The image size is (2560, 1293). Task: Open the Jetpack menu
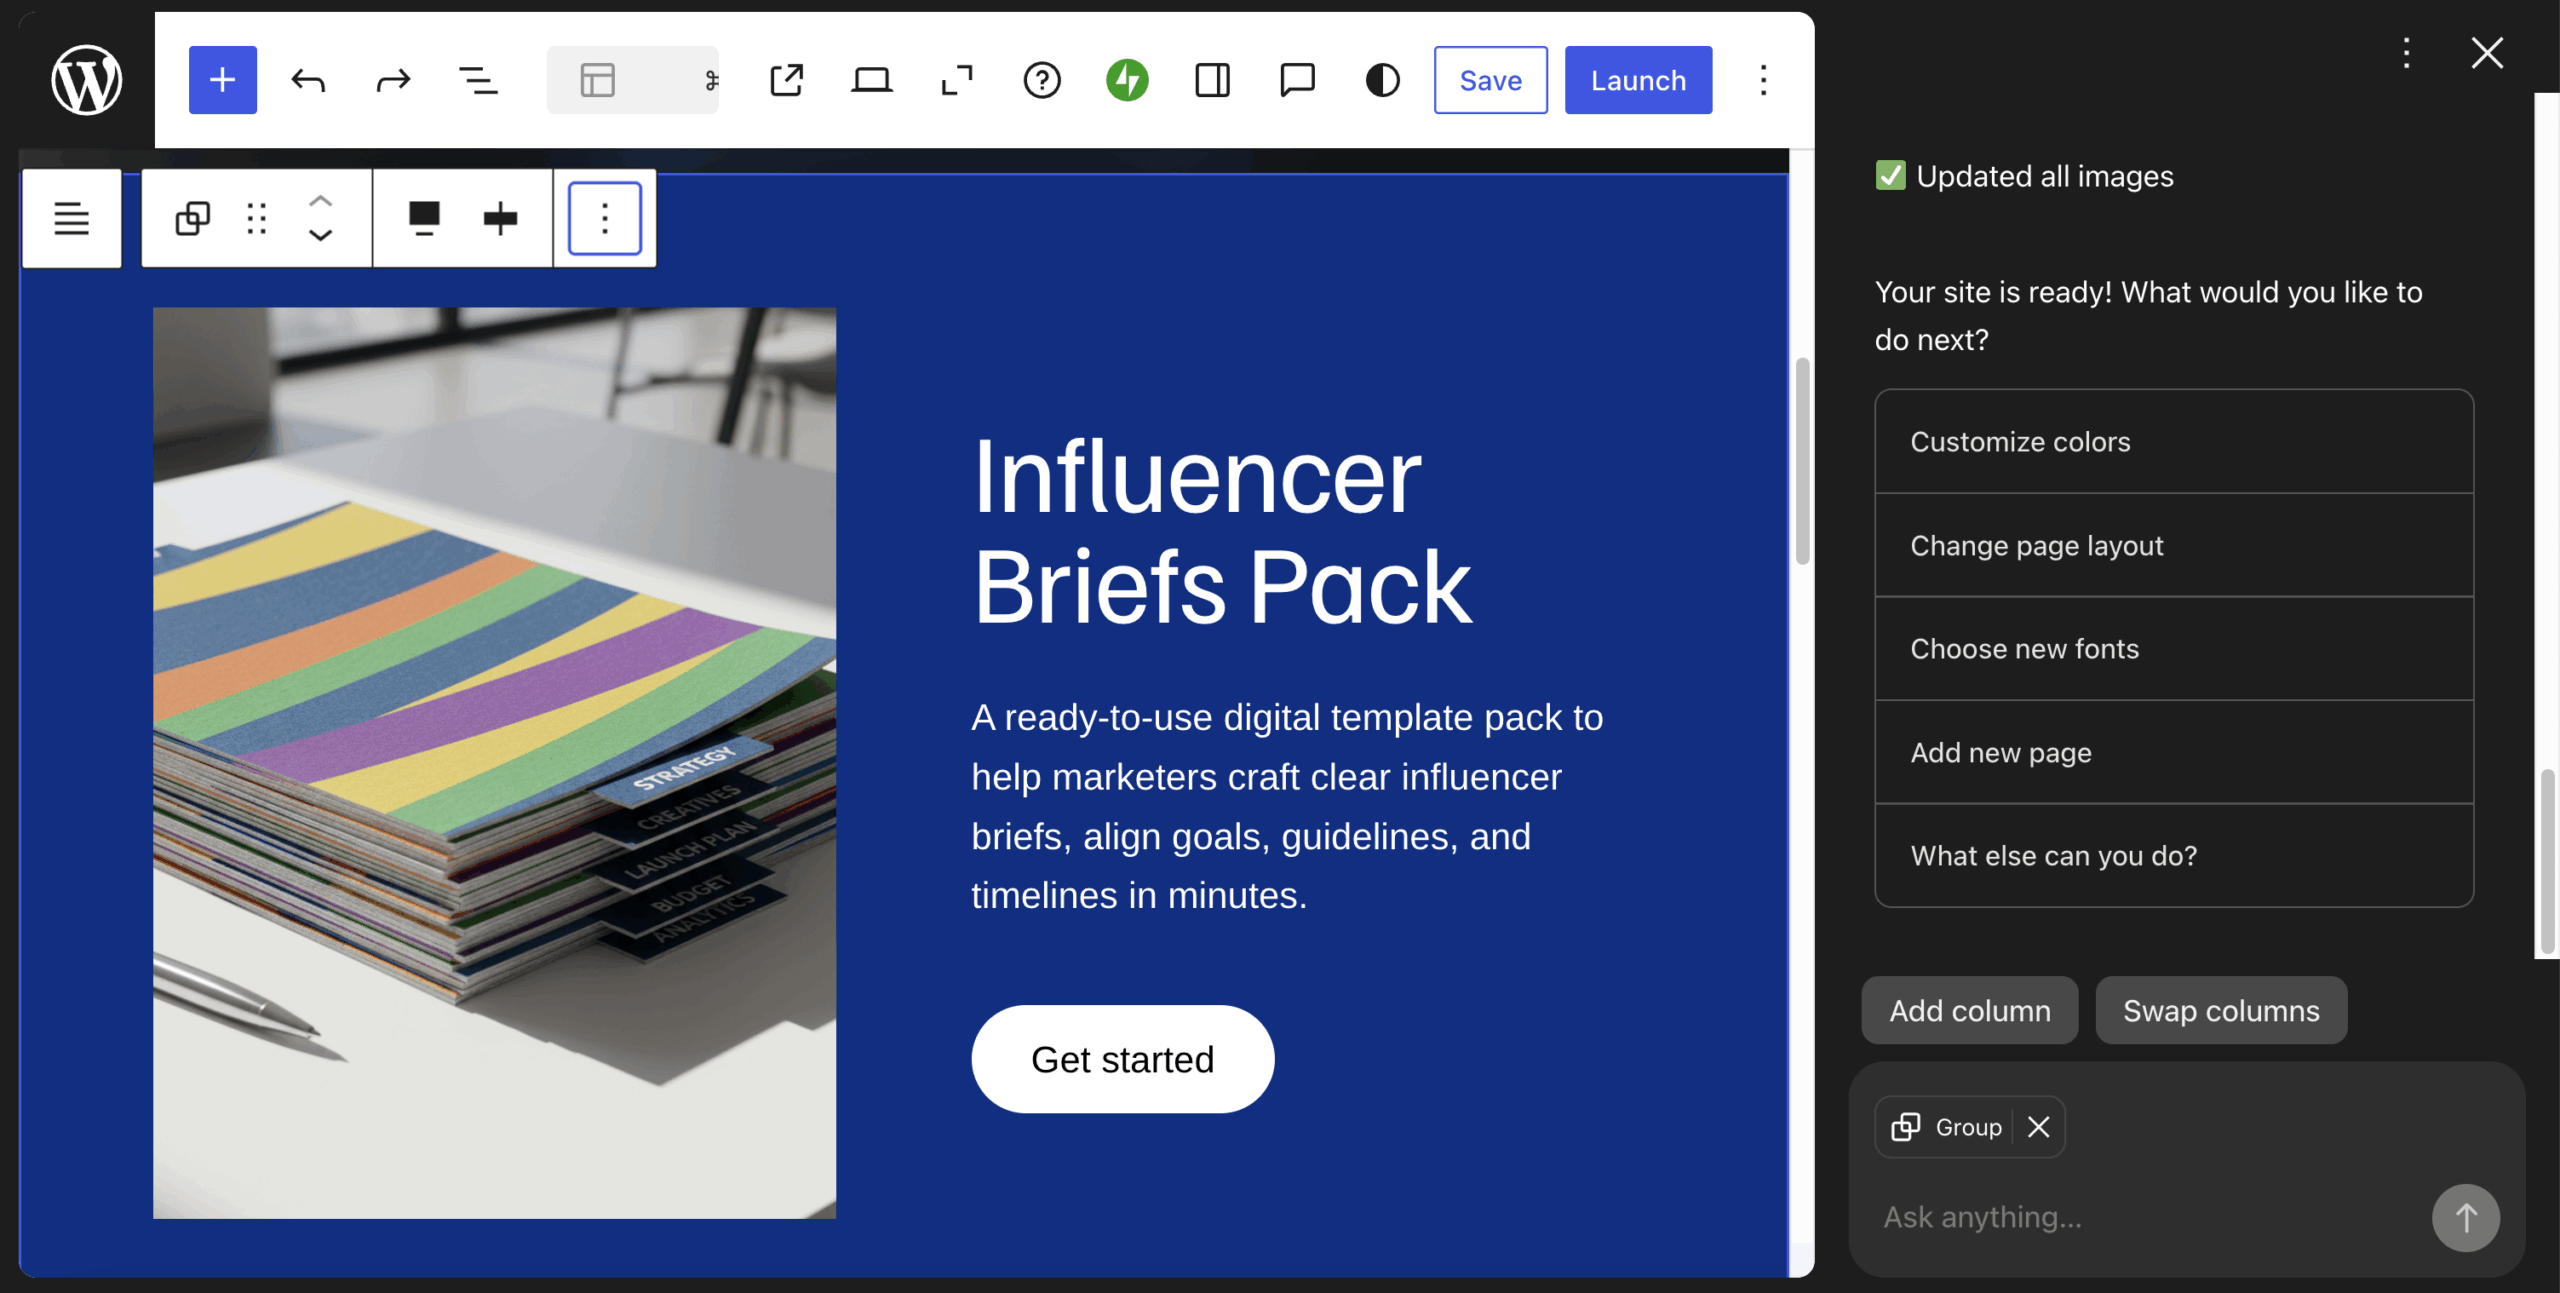(1126, 80)
